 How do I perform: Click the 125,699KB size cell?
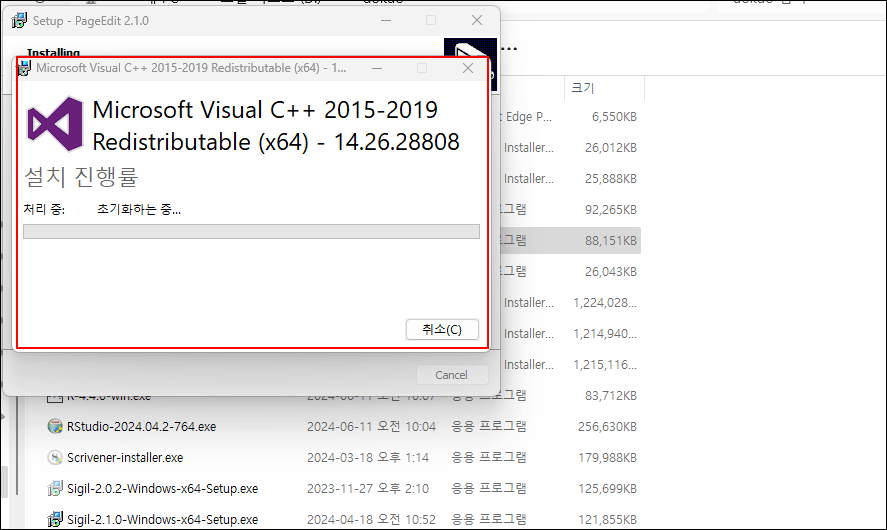[x=607, y=489]
